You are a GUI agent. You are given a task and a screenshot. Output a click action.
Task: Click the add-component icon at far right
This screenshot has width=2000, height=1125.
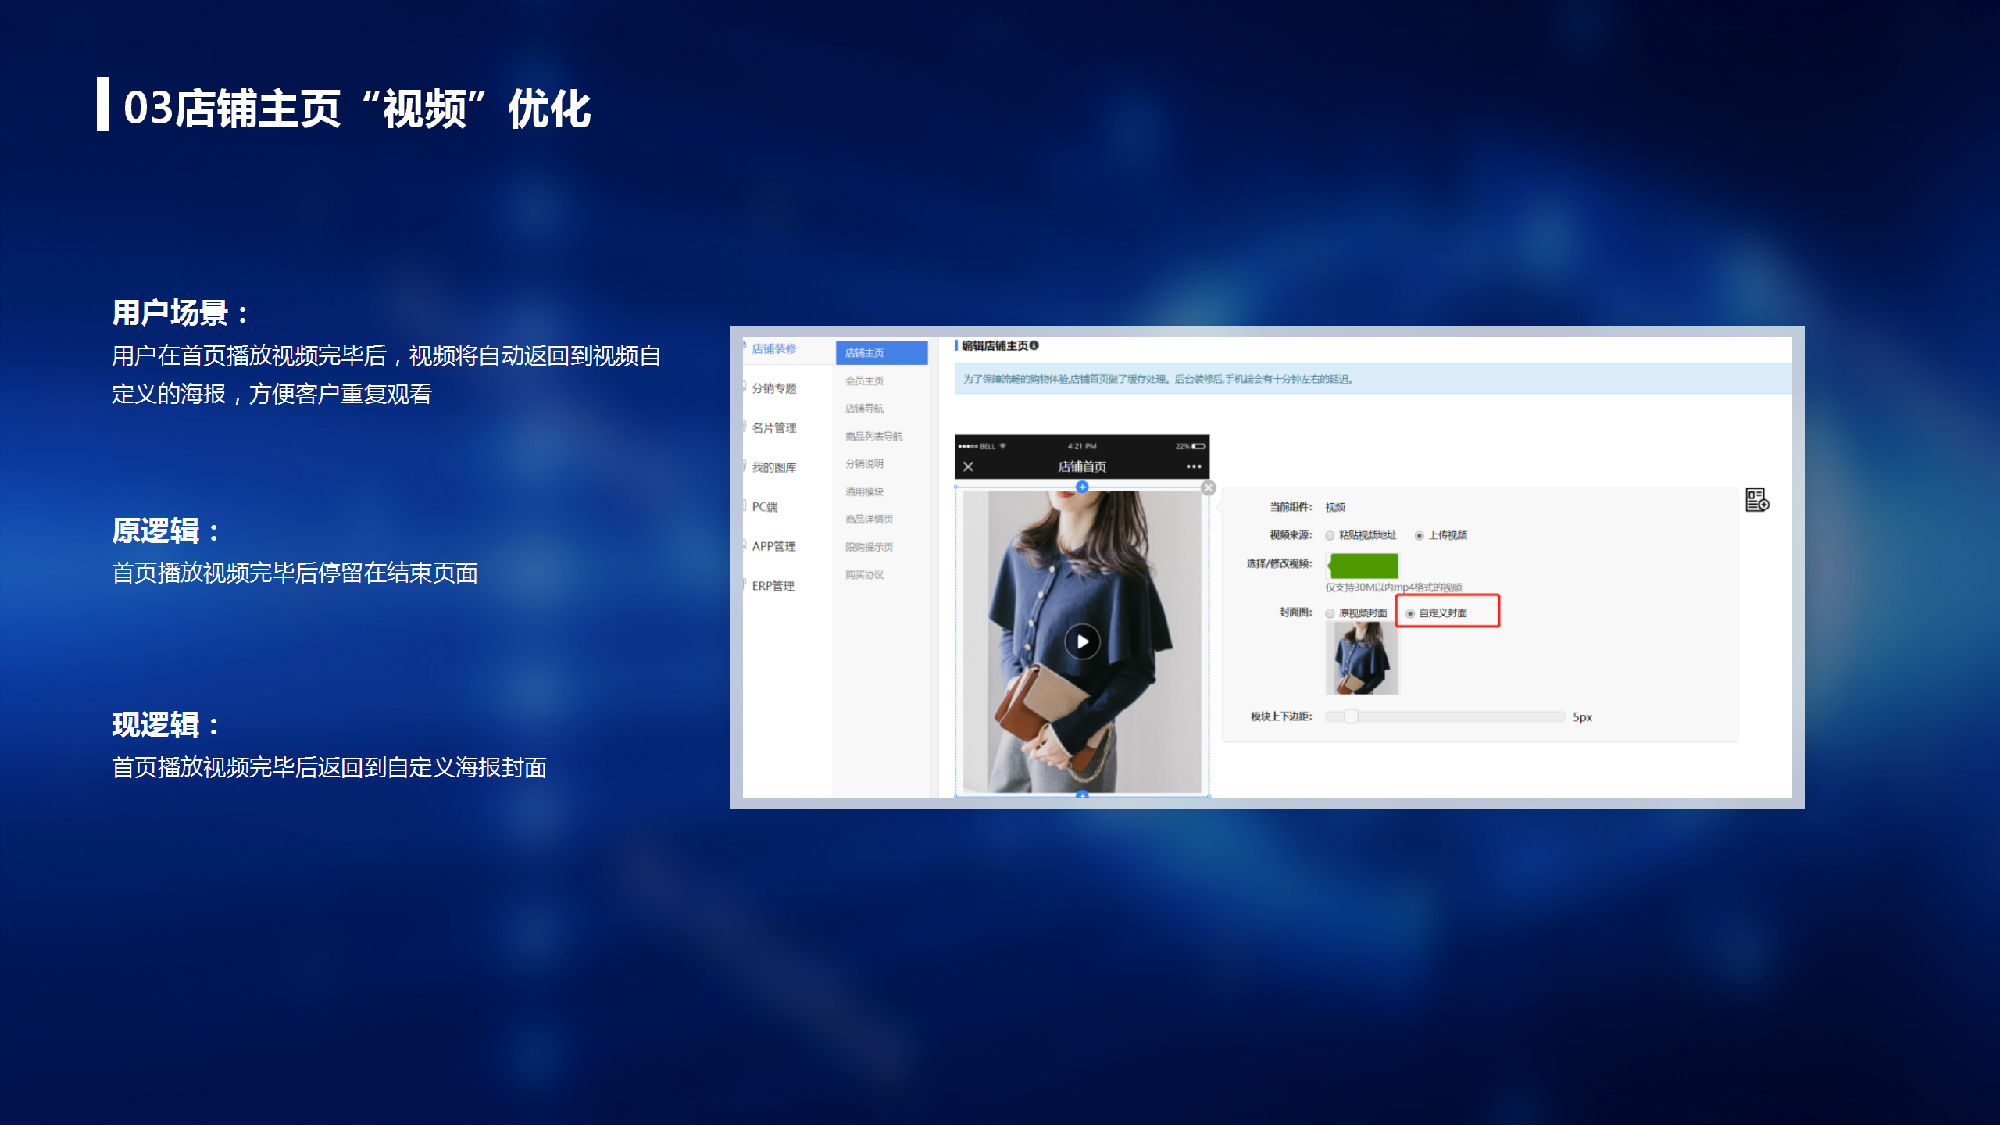pos(1757,500)
